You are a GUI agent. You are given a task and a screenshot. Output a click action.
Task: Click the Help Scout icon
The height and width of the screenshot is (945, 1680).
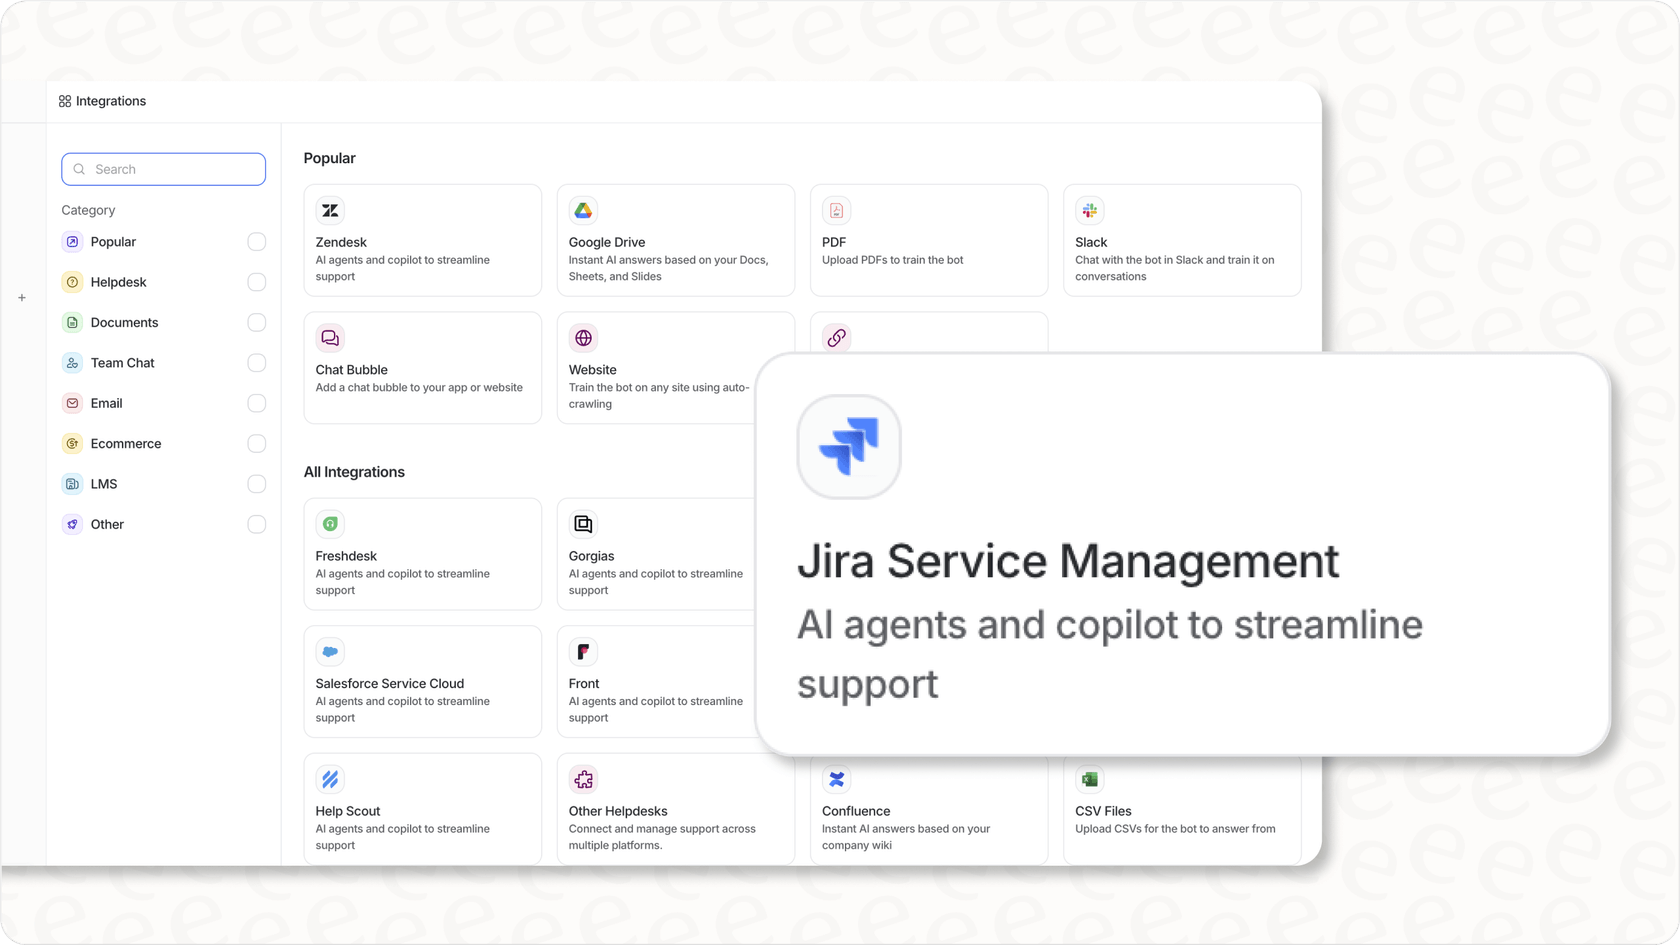tap(330, 779)
